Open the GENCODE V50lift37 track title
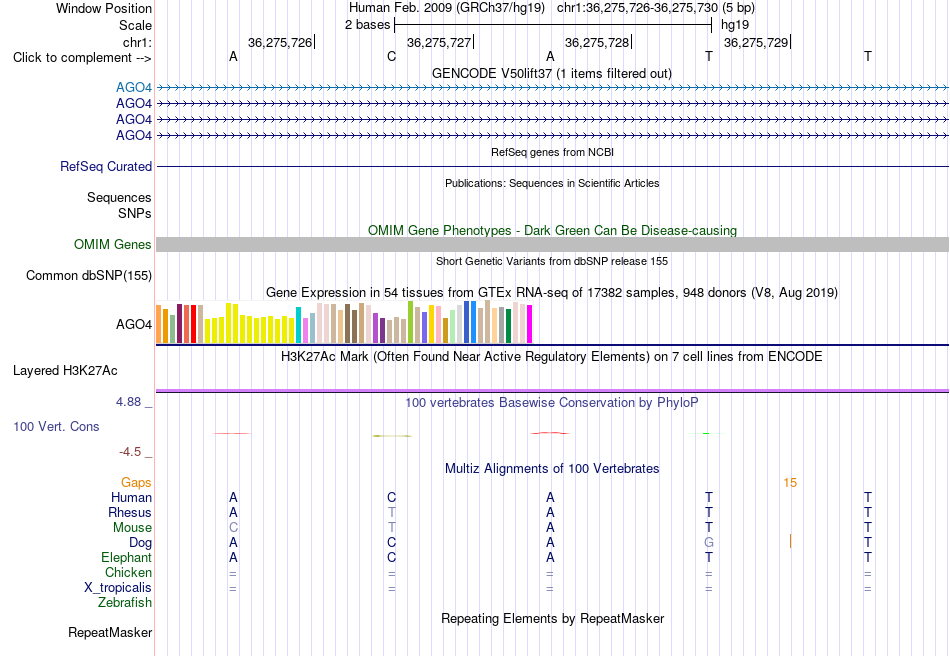Viewport: 950px width, 656px height. 551,73
